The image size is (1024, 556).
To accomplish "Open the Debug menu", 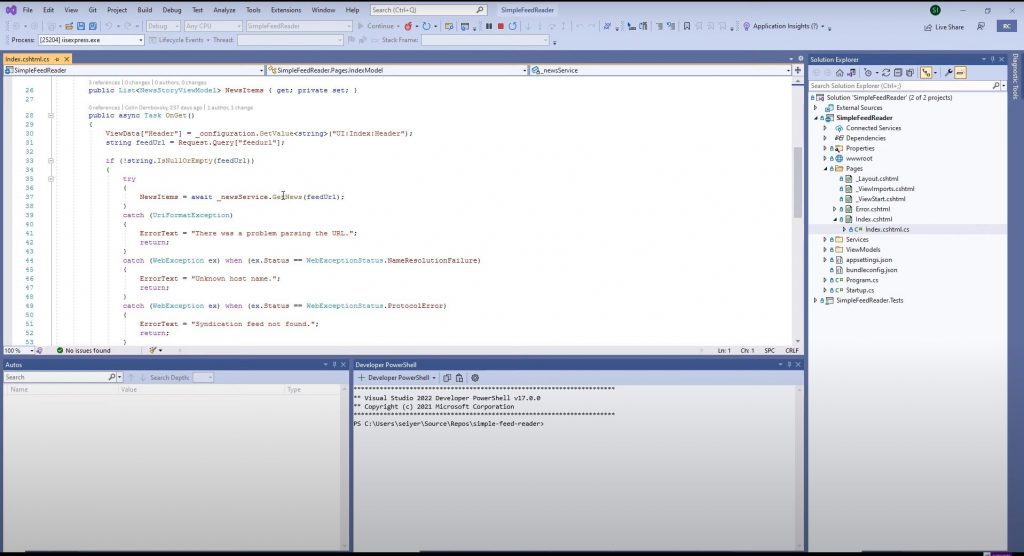I will [172, 10].
